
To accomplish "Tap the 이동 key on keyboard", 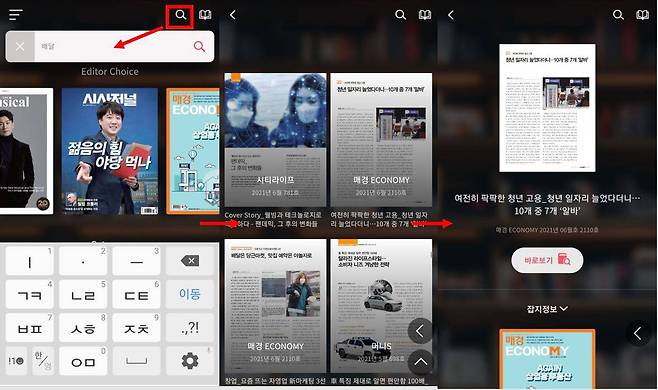I will click(x=190, y=294).
